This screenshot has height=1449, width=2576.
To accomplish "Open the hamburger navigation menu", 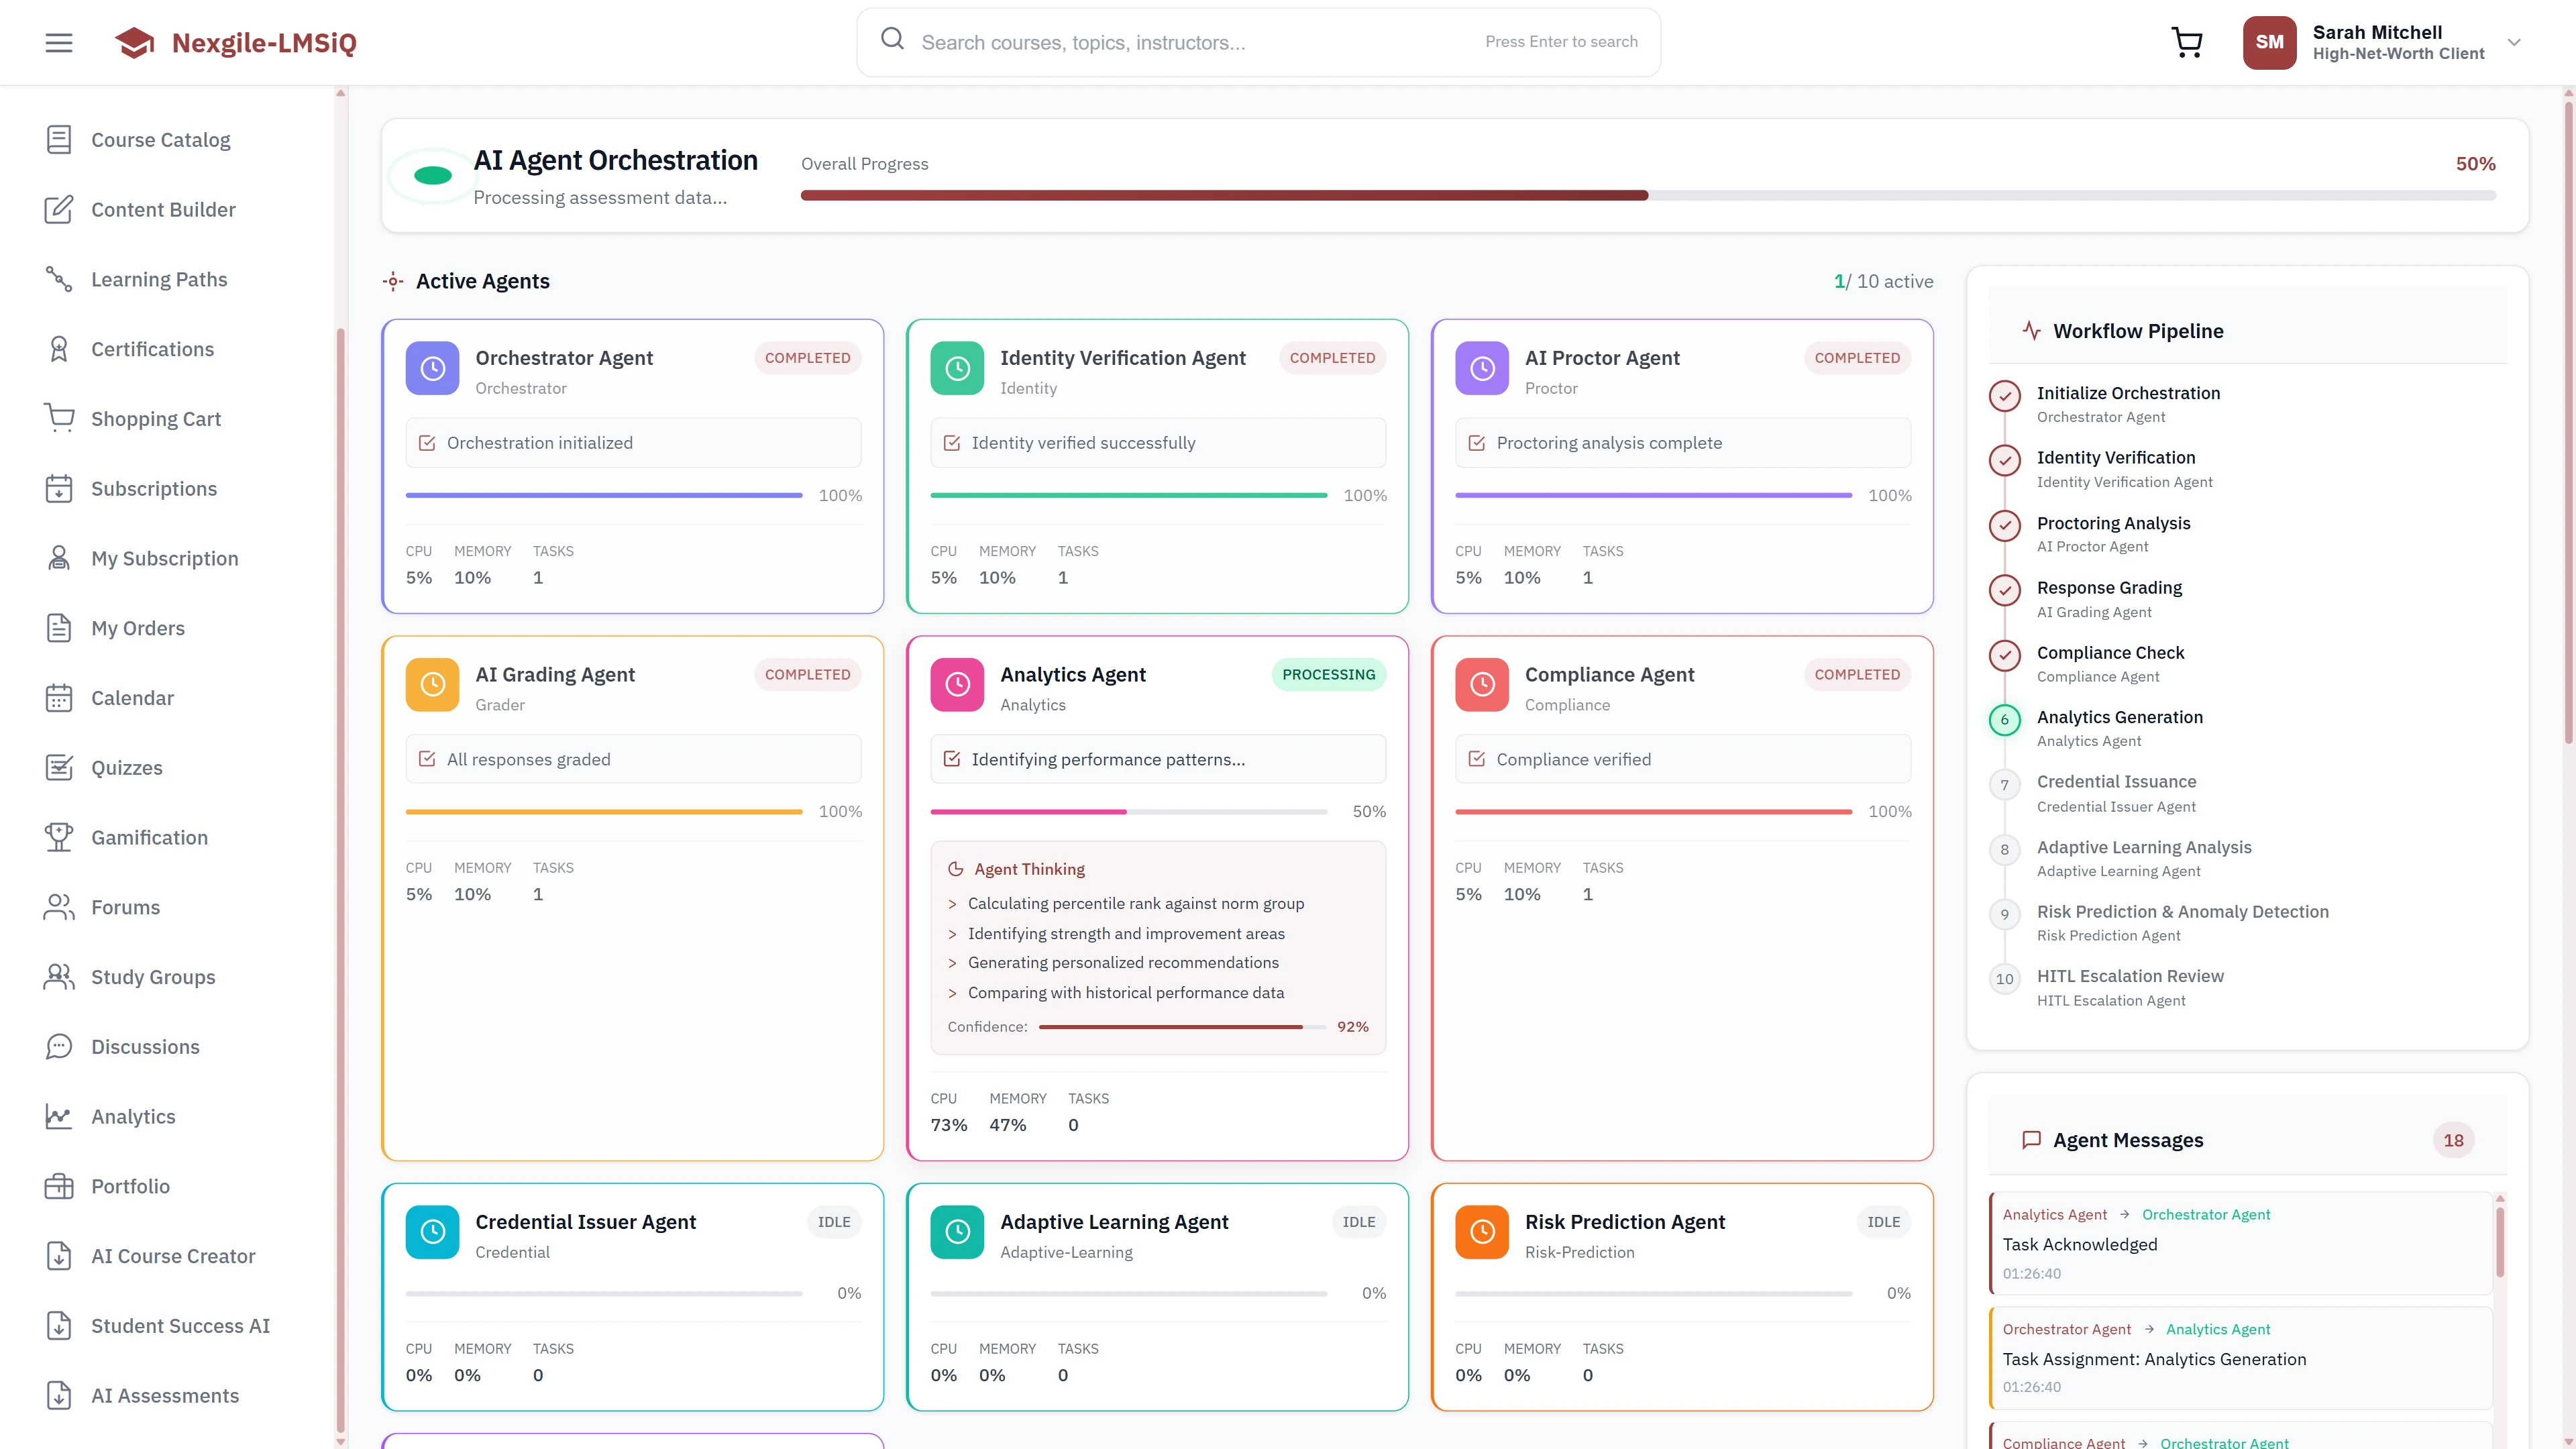I will click(x=58, y=42).
